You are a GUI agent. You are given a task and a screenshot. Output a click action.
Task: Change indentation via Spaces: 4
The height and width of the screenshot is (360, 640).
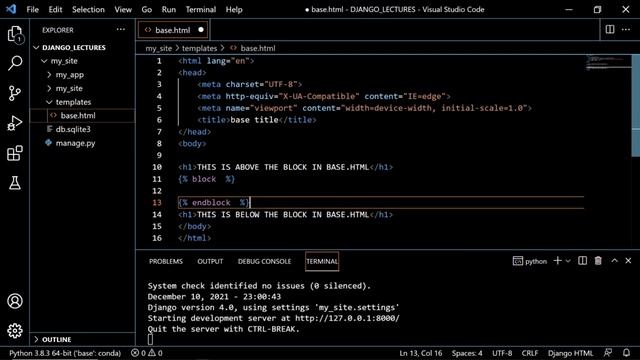467,353
